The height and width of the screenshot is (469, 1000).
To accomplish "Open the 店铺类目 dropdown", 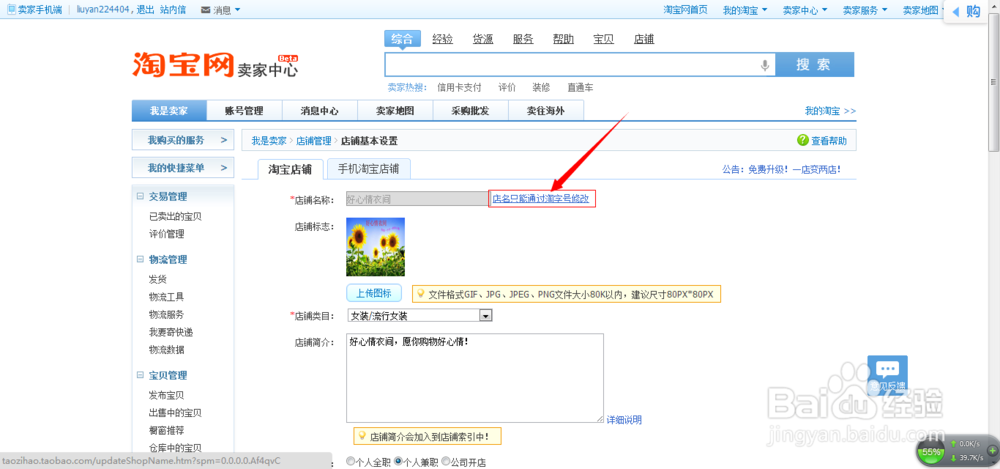I will 485,315.
